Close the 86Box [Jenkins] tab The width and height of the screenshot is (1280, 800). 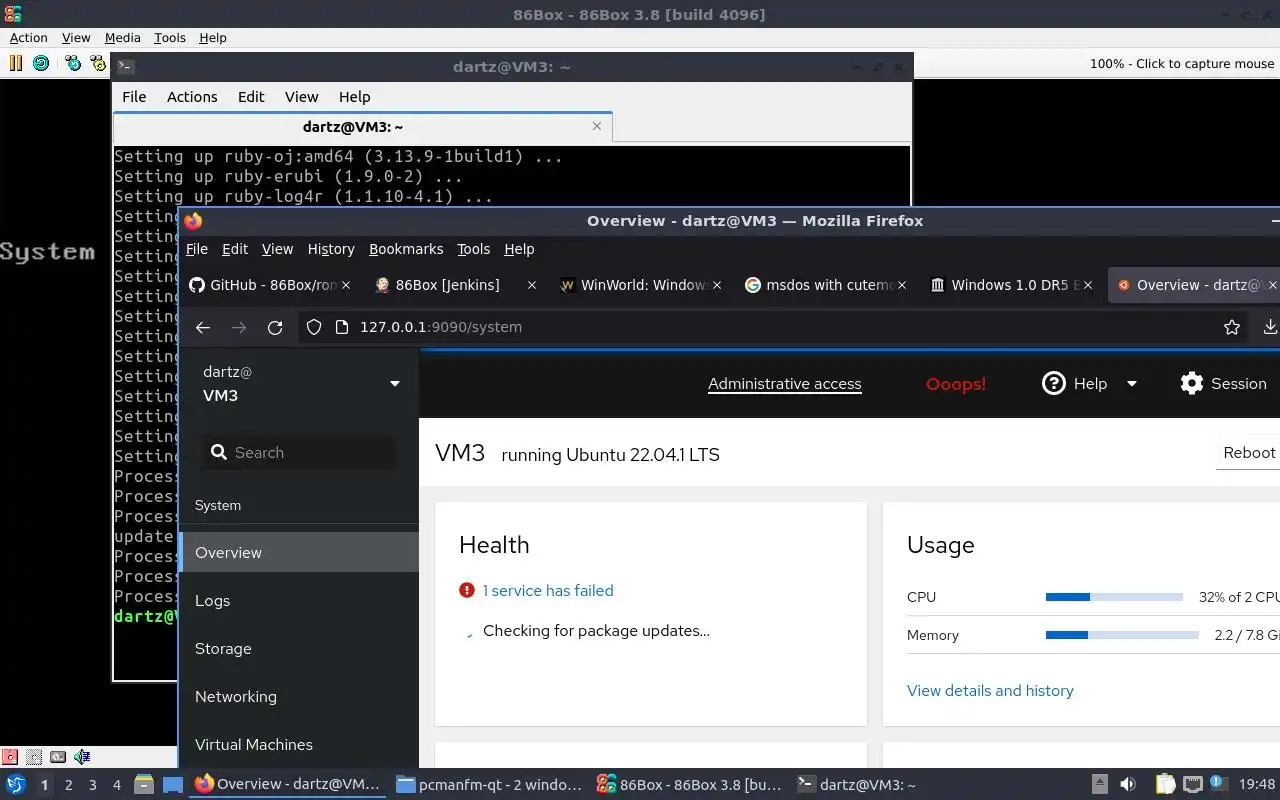(x=531, y=285)
